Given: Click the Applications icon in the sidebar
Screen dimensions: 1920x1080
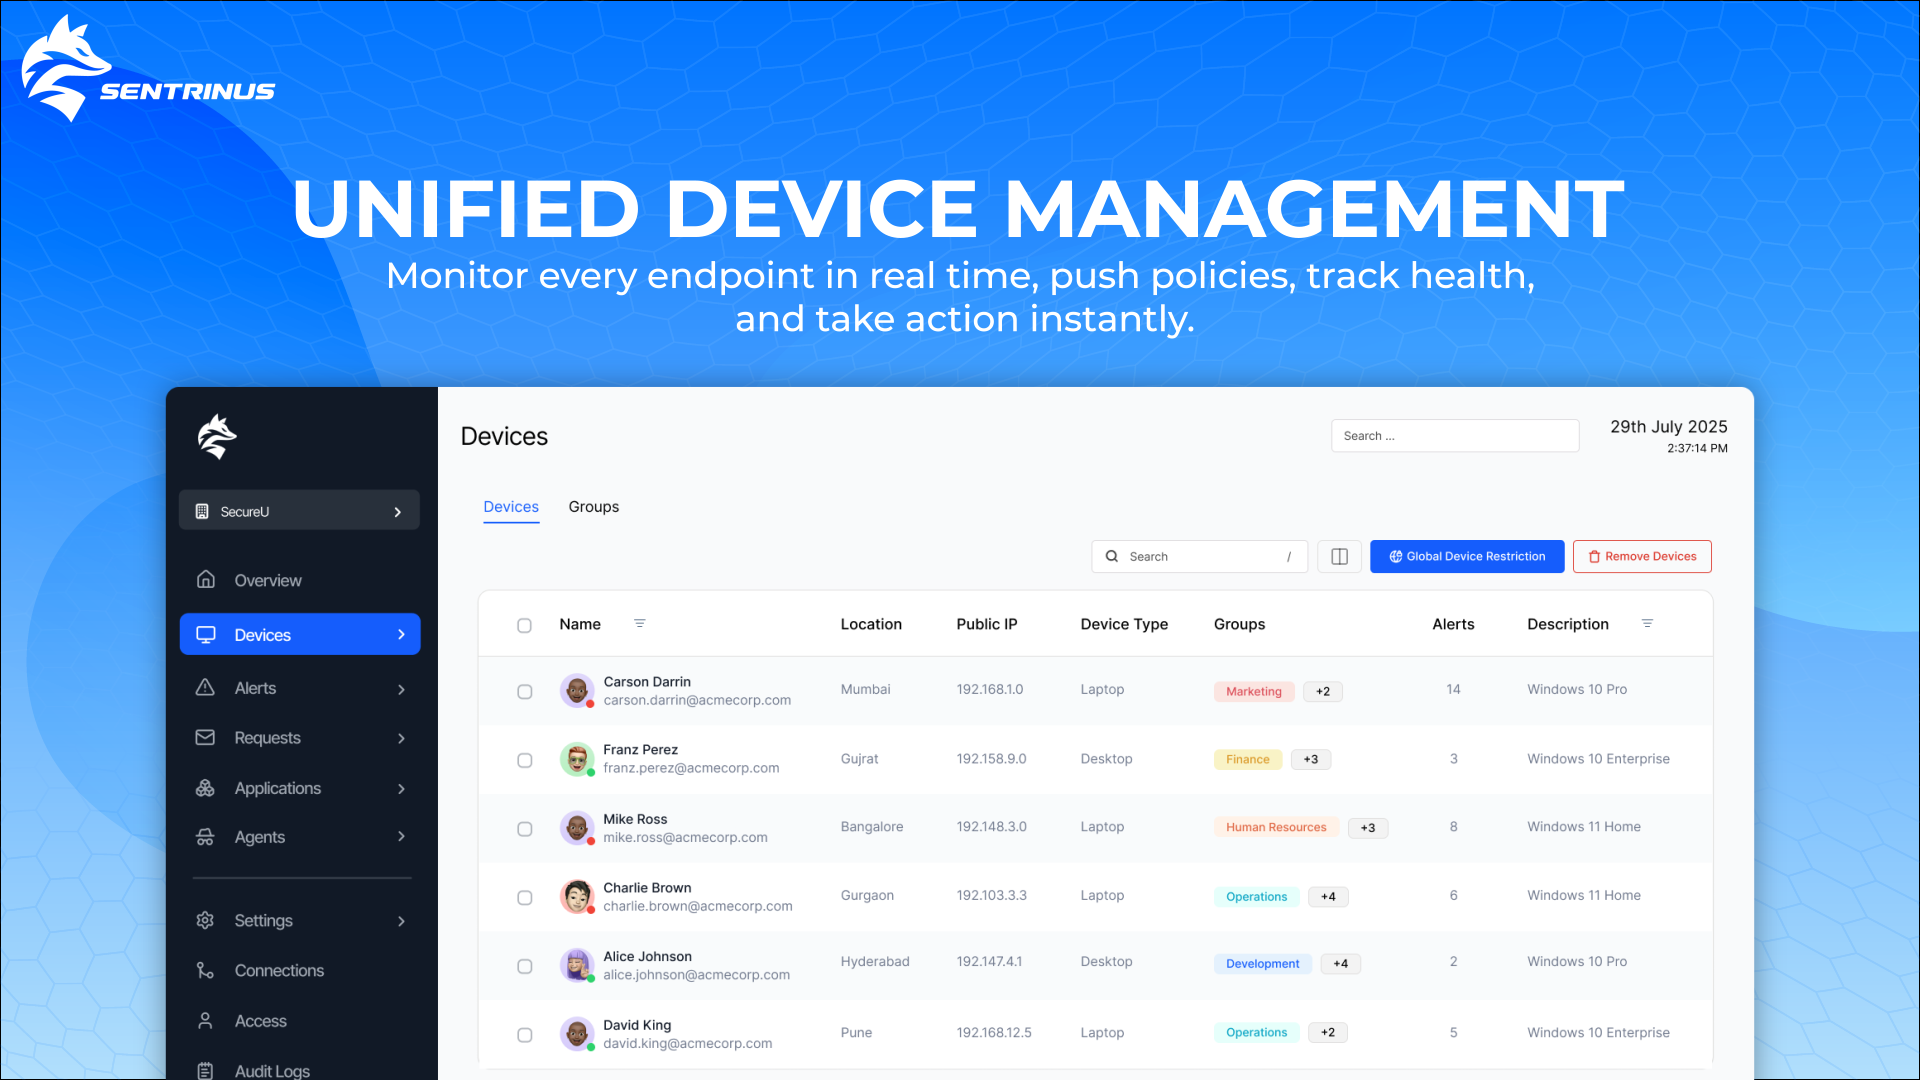Looking at the screenshot, I should click(x=205, y=788).
